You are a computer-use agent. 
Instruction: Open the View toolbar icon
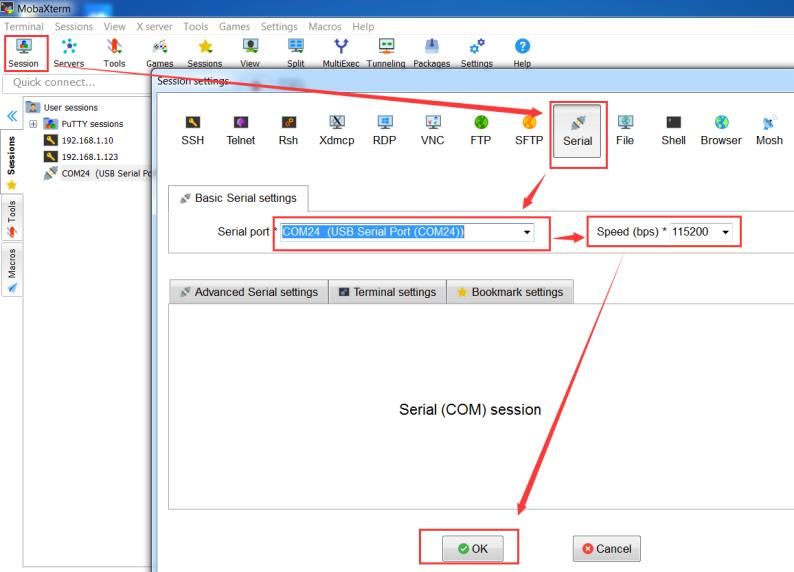click(x=250, y=53)
